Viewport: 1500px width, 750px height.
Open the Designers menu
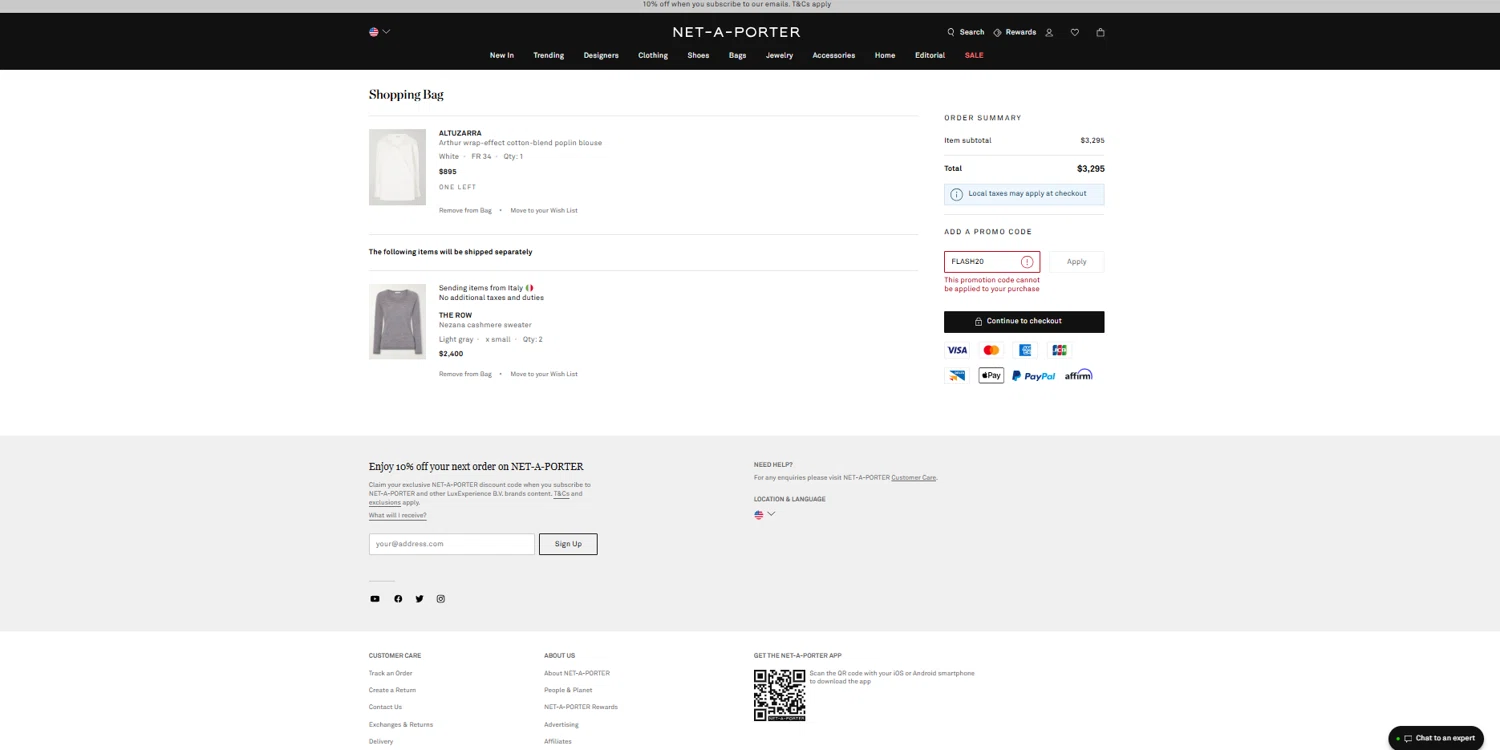pyautogui.click(x=601, y=55)
